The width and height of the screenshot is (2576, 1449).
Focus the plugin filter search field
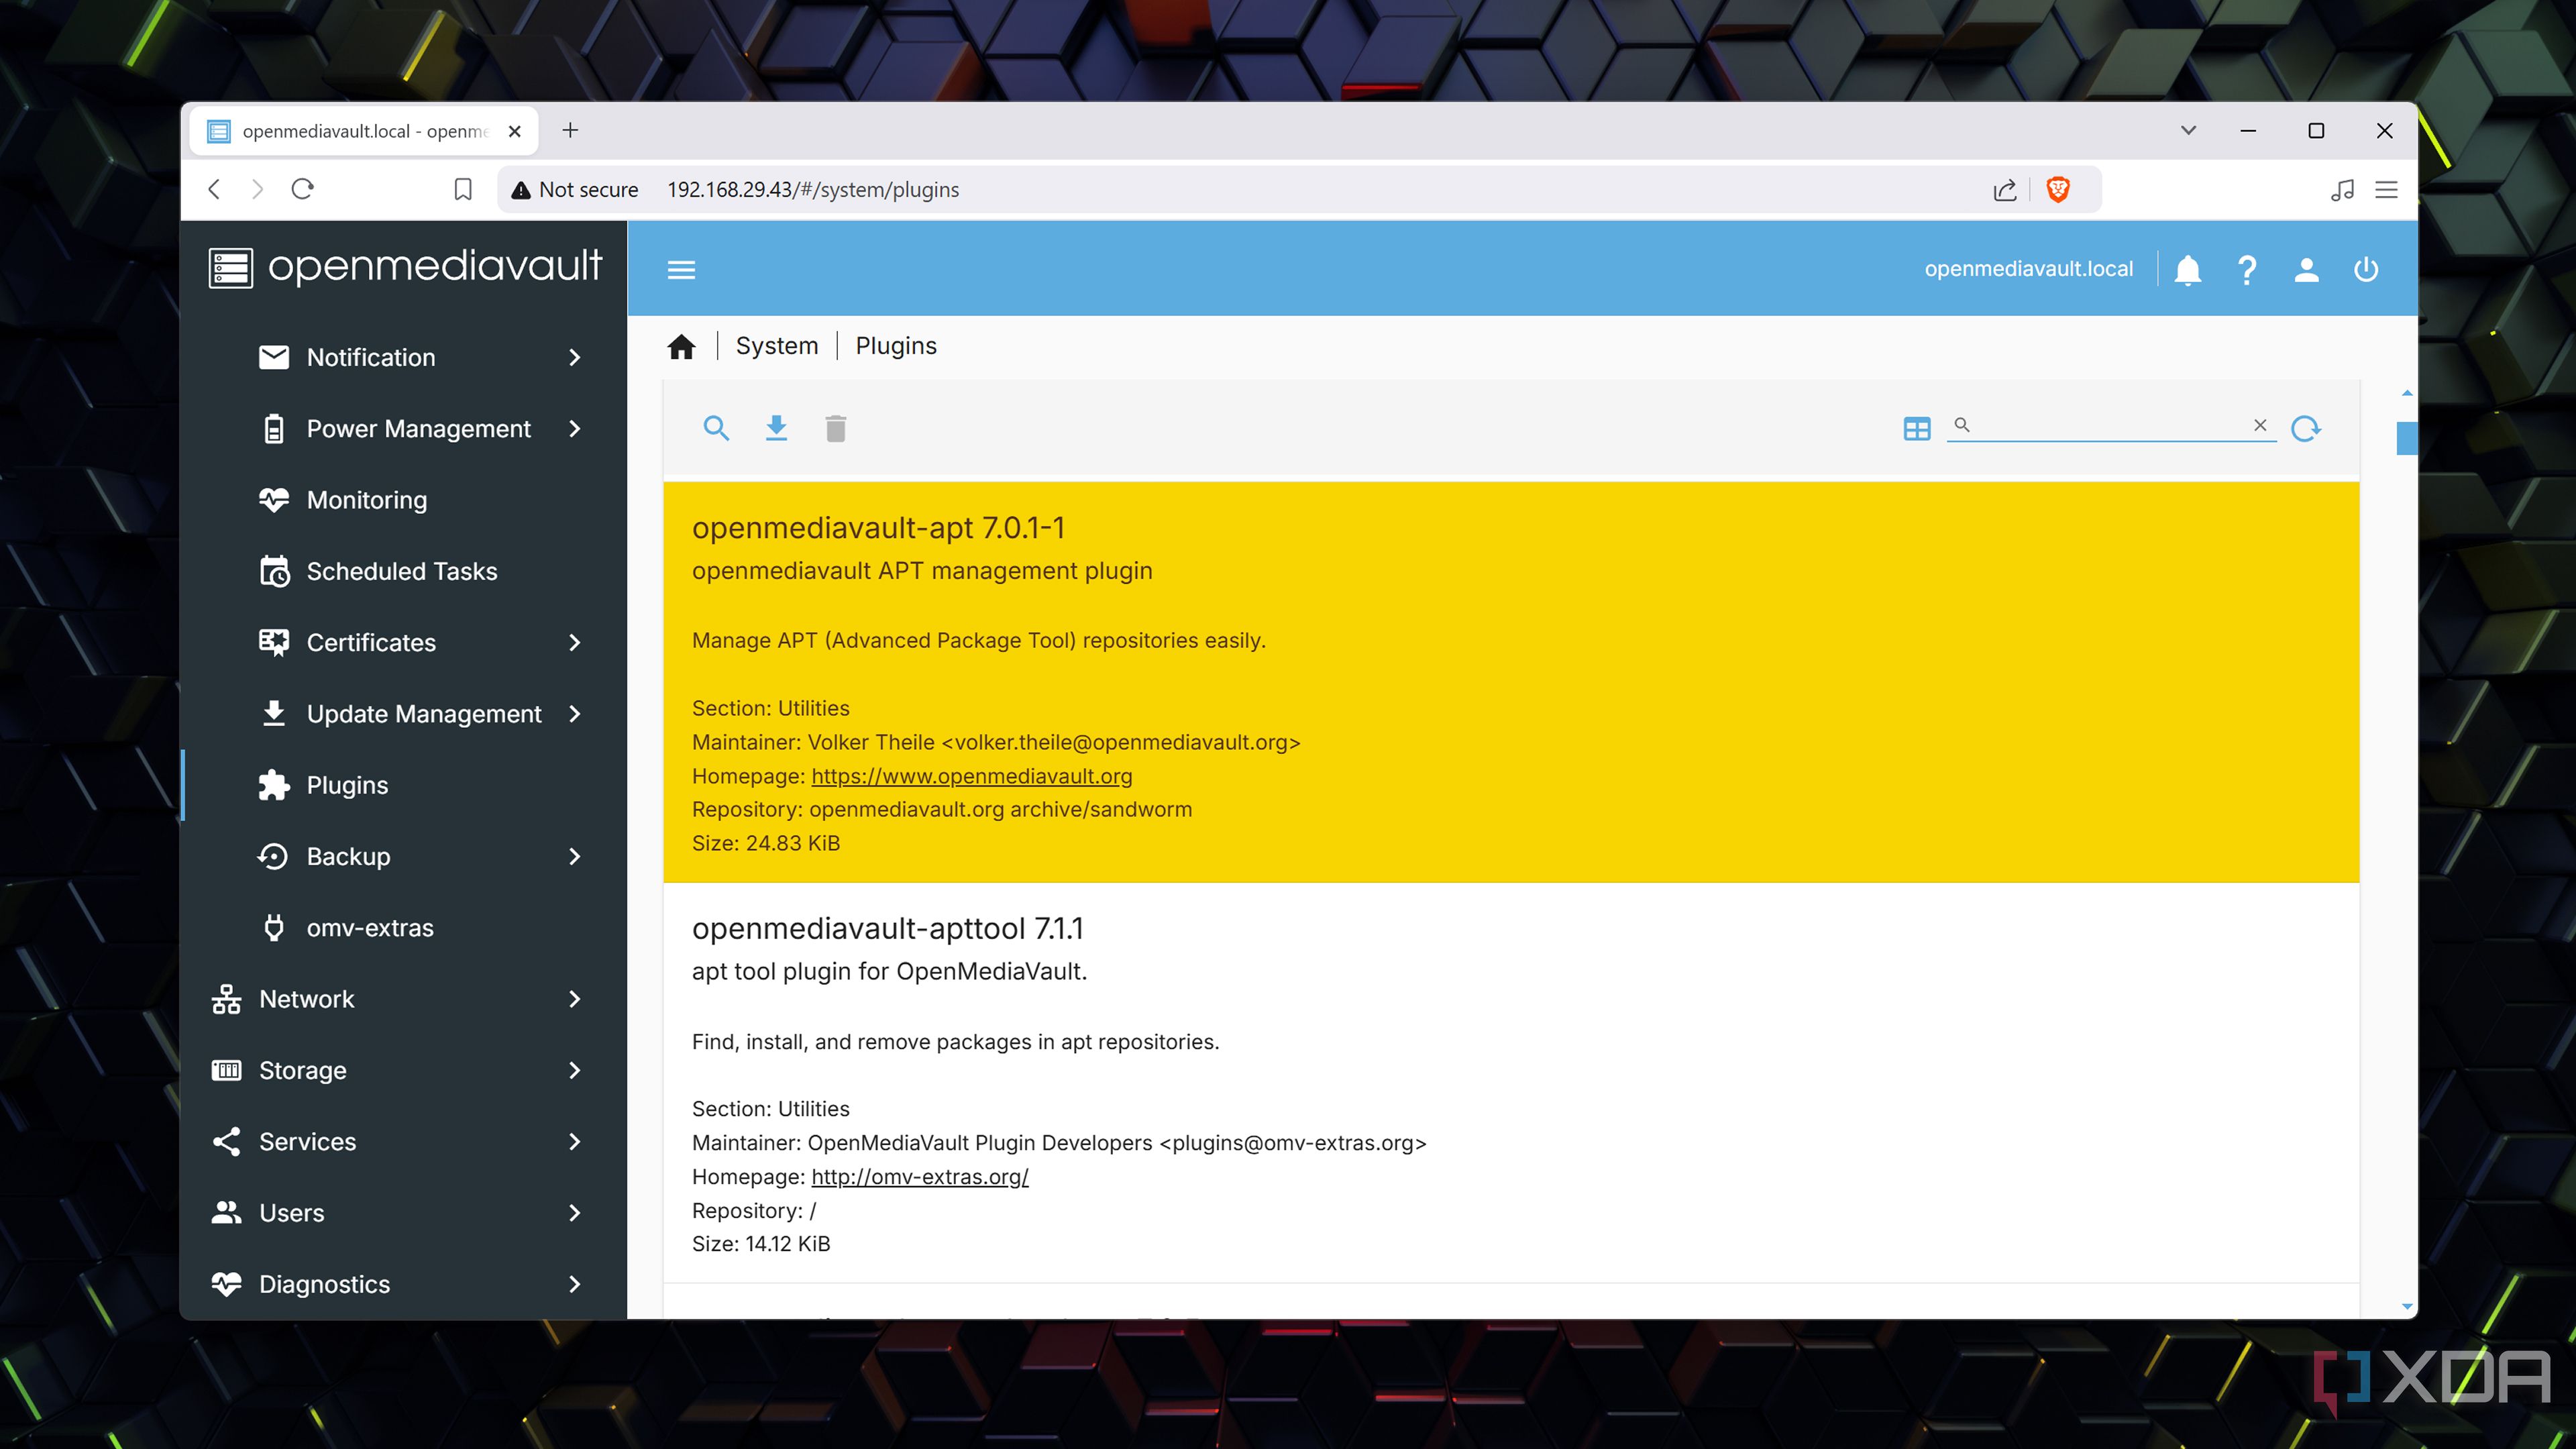pos(2110,426)
